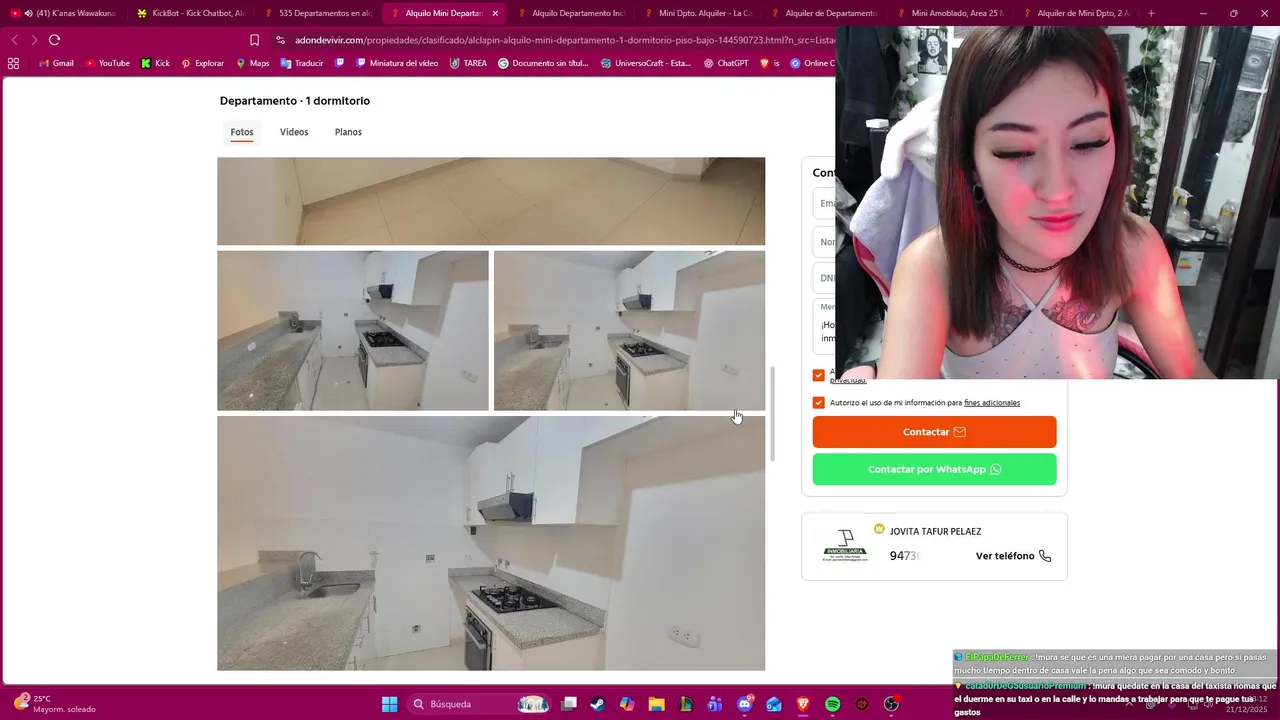The width and height of the screenshot is (1280, 720).
Task: Toggle the privacy policy acceptance checkbox
Action: [819, 375]
